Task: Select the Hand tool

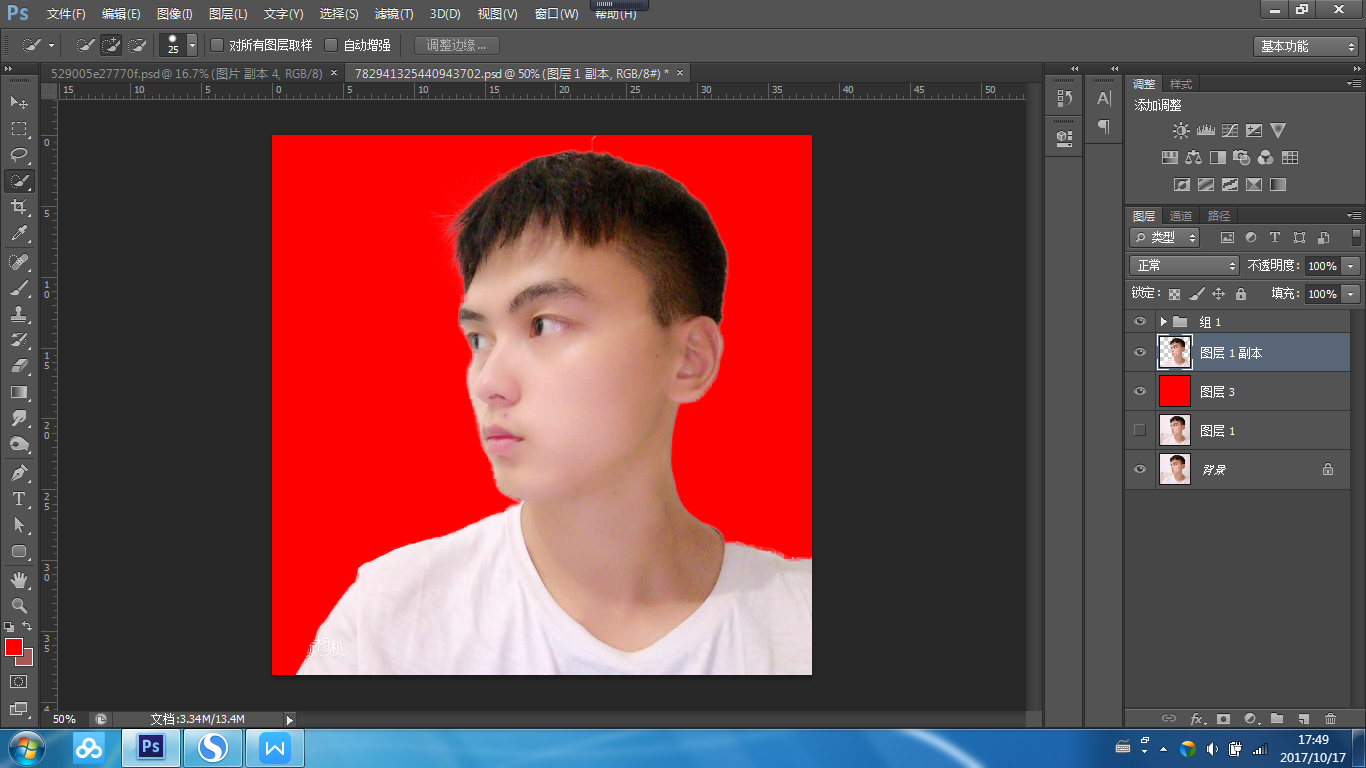Action: 19,580
